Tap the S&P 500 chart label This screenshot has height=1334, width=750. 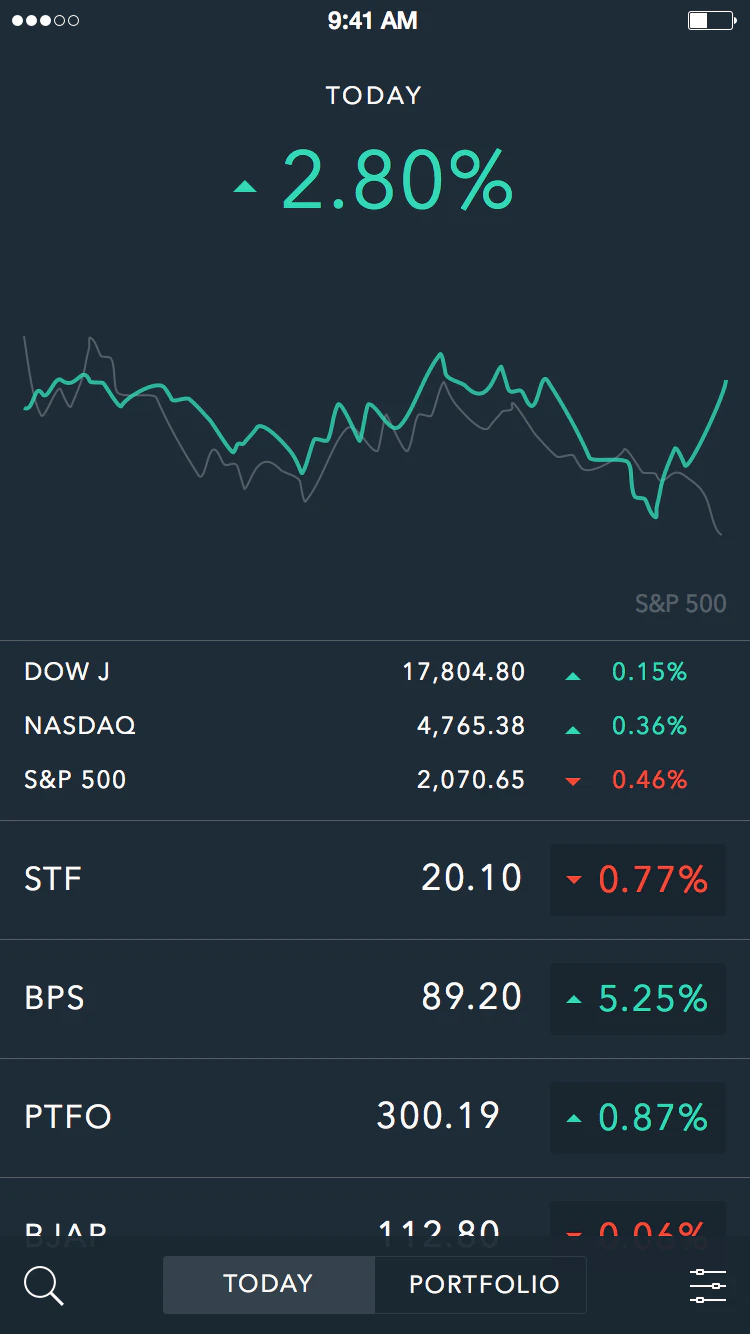(680, 603)
